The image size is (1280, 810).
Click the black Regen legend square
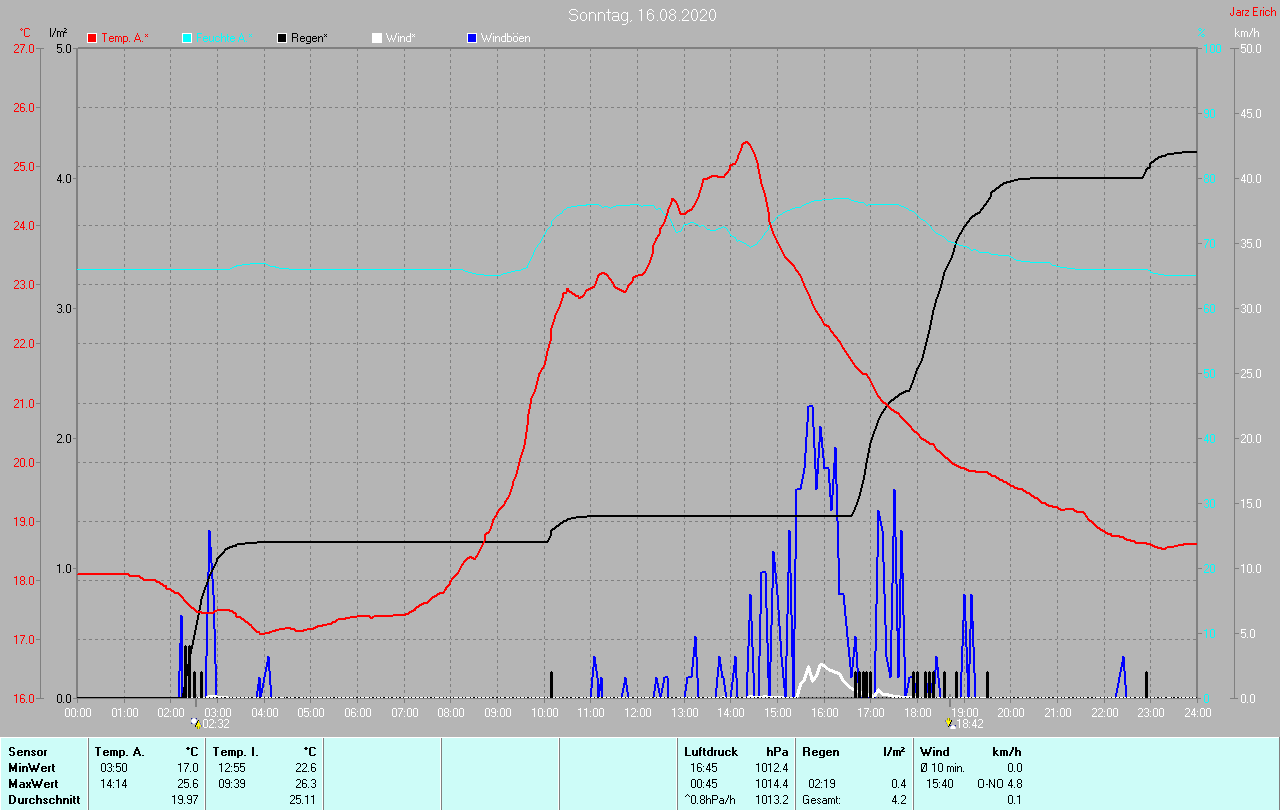(282, 38)
